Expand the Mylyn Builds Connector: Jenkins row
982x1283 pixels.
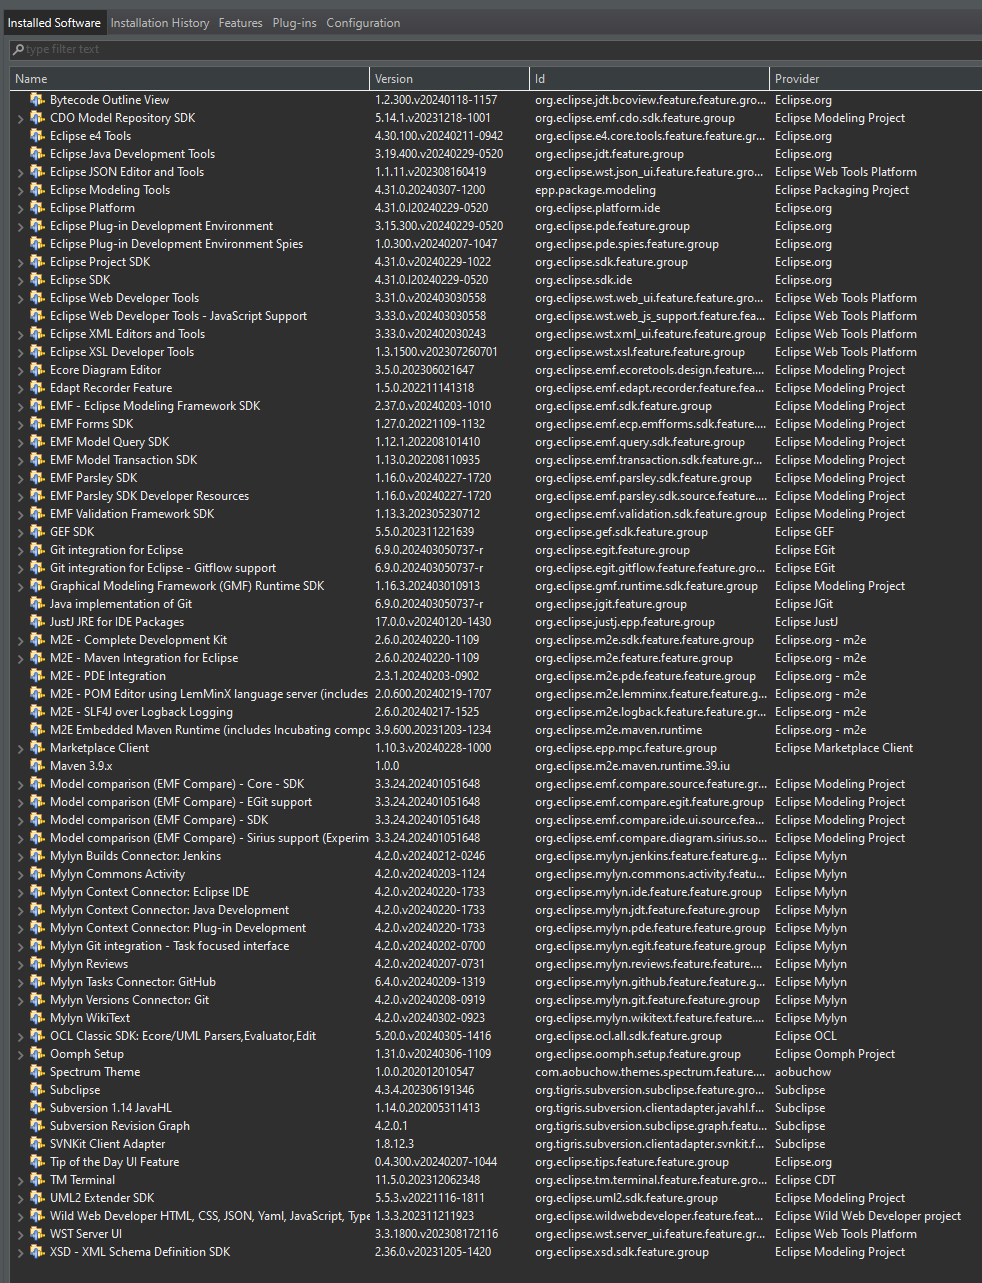coord(20,856)
